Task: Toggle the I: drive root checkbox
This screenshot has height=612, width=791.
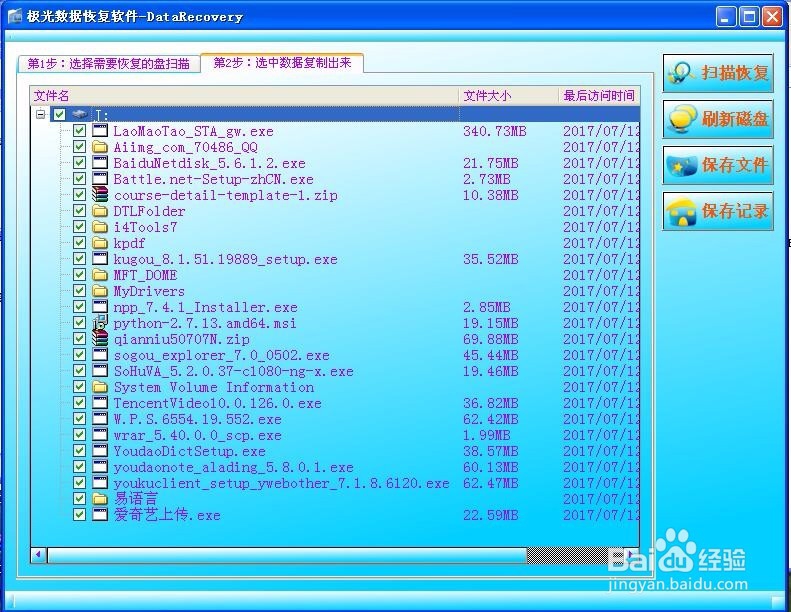Action: [x=60, y=115]
